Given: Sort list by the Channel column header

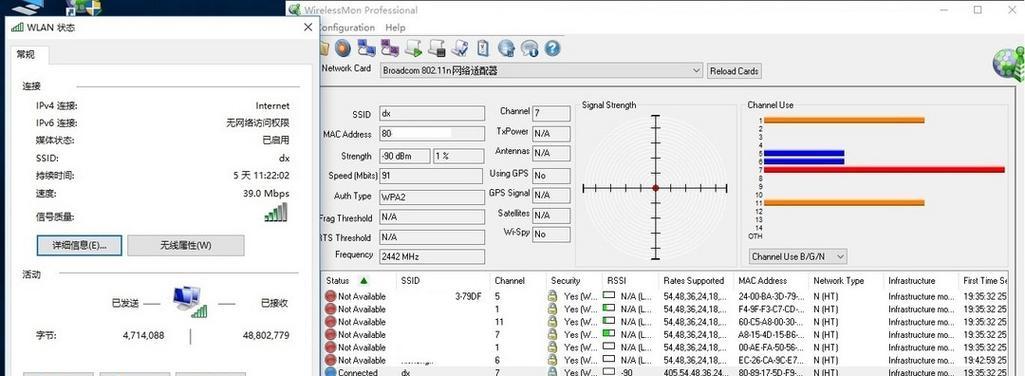Looking at the screenshot, I should point(517,281).
